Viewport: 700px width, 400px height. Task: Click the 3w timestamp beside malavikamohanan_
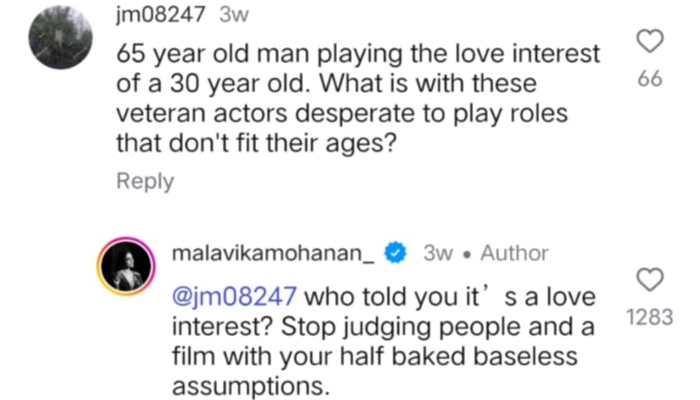439,254
